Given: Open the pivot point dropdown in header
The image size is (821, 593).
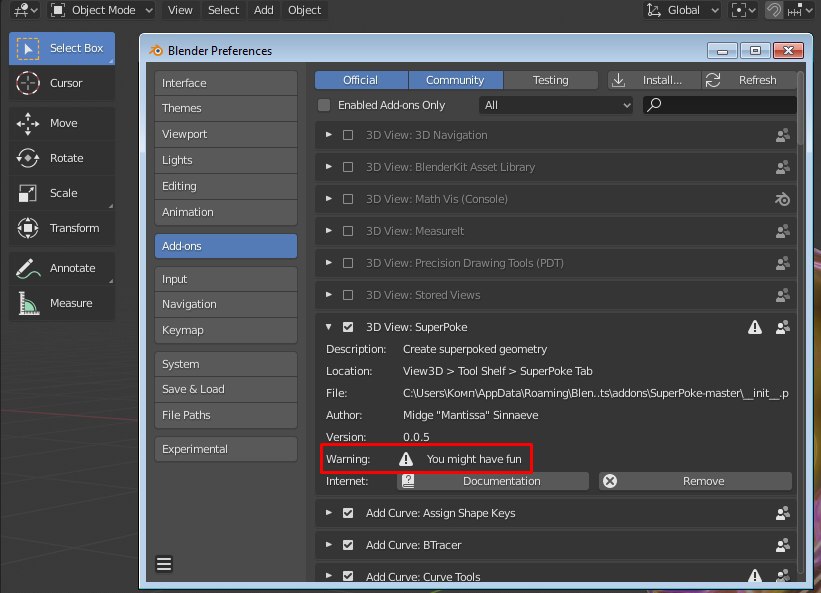Looking at the screenshot, I should [744, 10].
